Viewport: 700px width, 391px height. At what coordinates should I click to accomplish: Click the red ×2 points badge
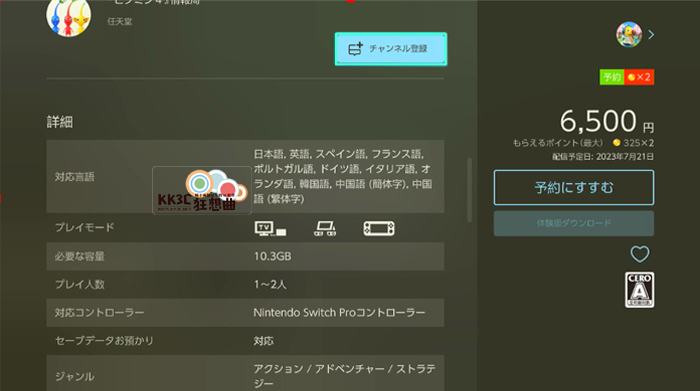click(x=639, y=77)
